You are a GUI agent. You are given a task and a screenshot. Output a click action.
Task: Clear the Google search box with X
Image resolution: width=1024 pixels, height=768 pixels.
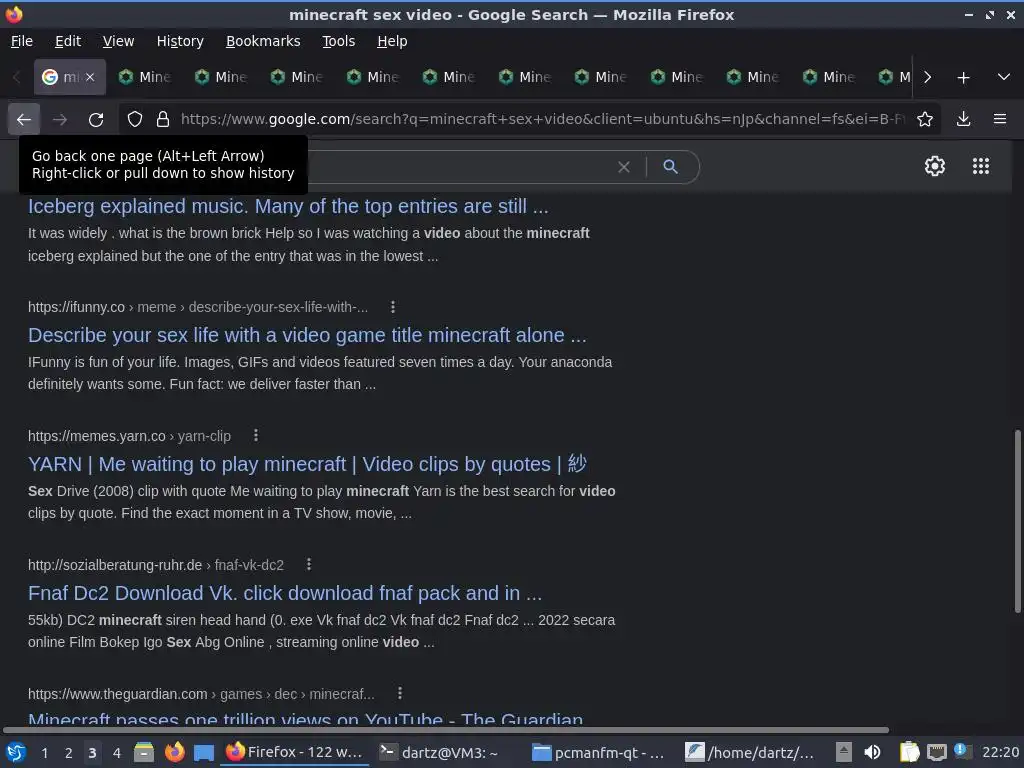[624, 167]
